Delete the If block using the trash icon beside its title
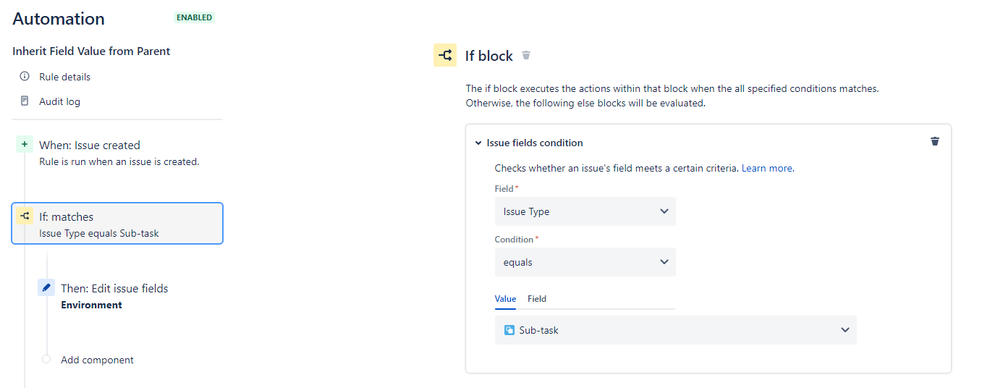 pyautogui.click(x=526, y=55)
